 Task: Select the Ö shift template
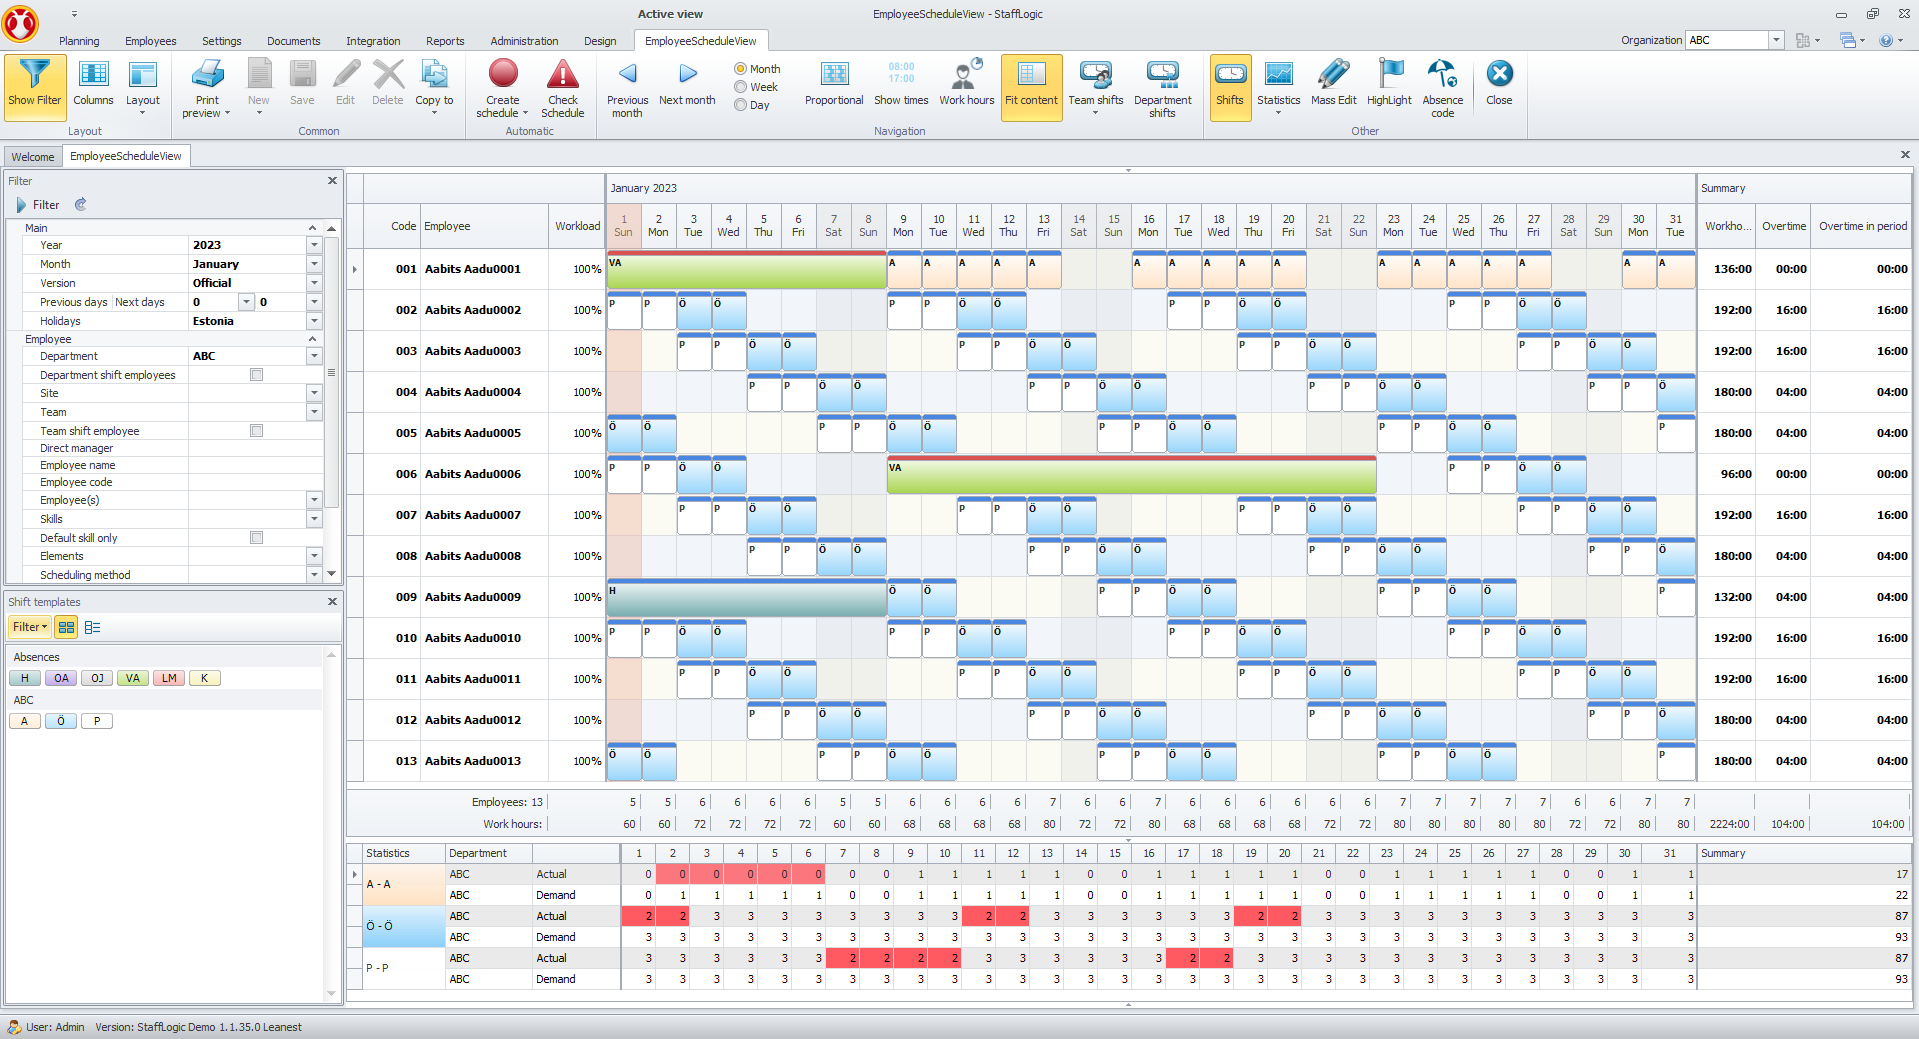(61, 721)
